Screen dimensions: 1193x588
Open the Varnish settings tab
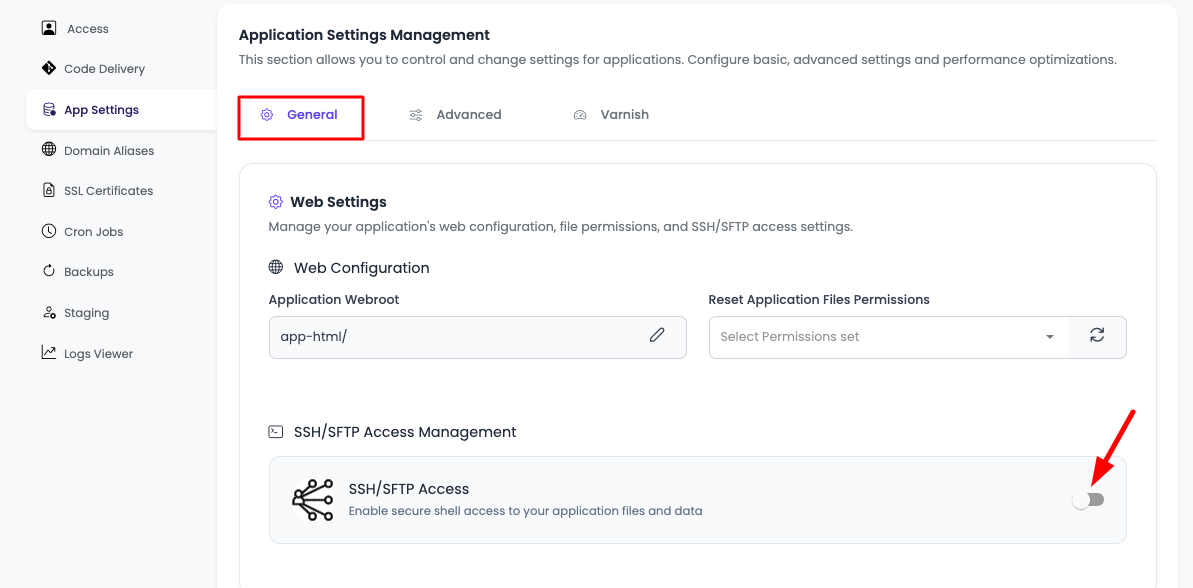(624, 114)
